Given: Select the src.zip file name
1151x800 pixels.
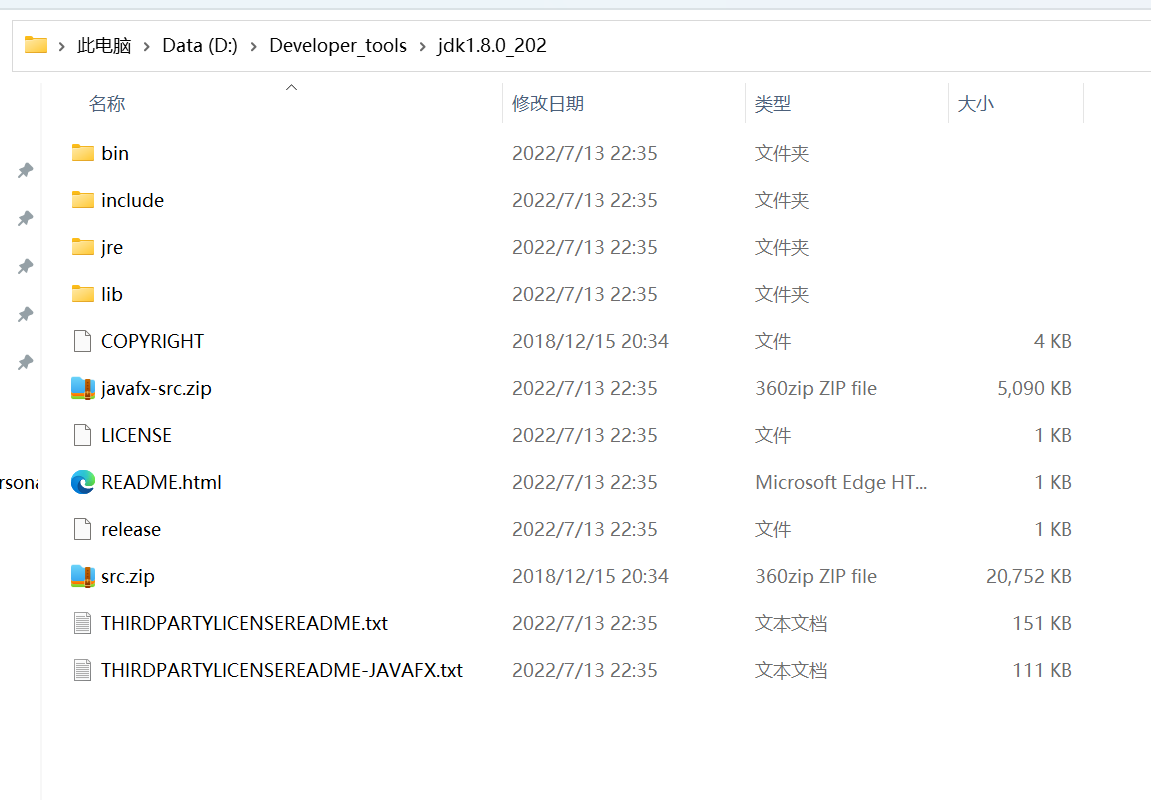Looking at the screenshot, I should [x=128, y=576].
